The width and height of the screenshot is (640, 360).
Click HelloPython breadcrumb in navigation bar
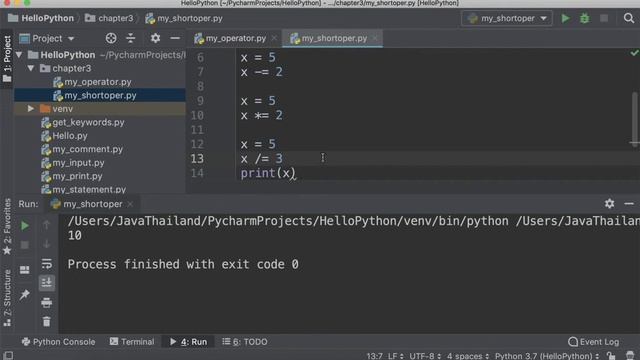(41, 18)
